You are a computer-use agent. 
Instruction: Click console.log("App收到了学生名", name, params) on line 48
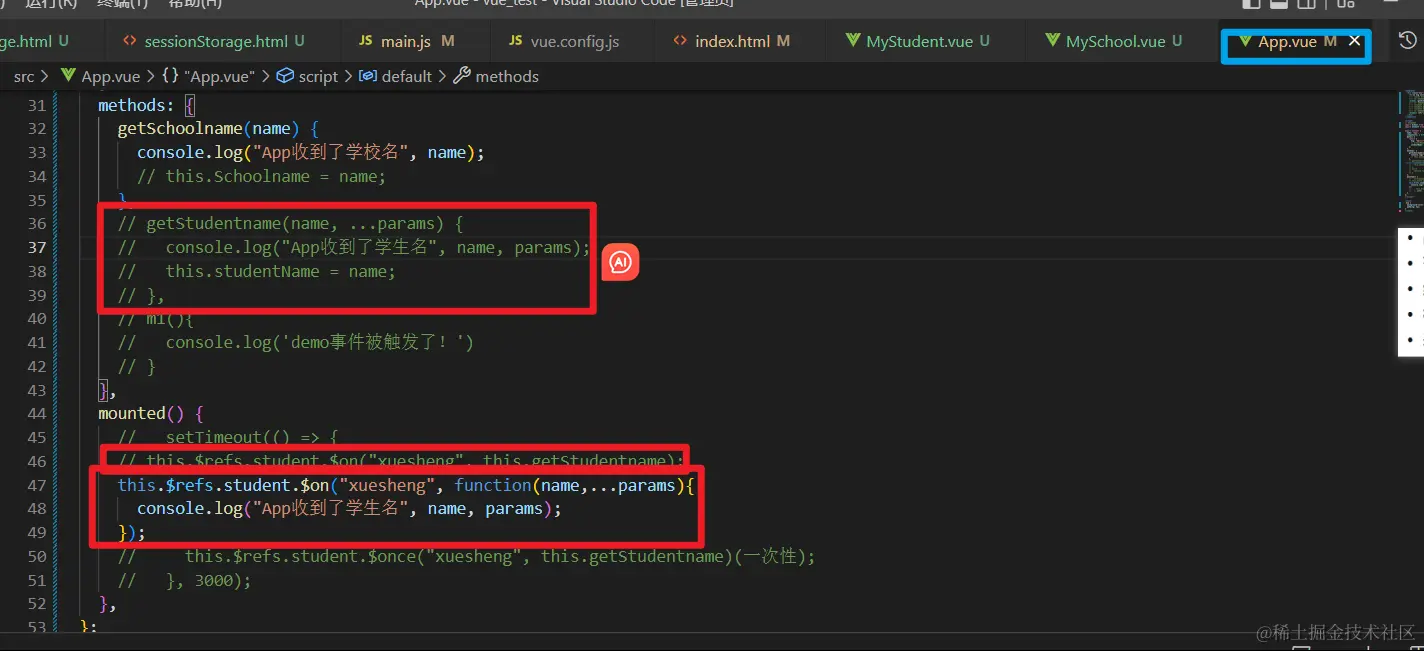point(349,508)
